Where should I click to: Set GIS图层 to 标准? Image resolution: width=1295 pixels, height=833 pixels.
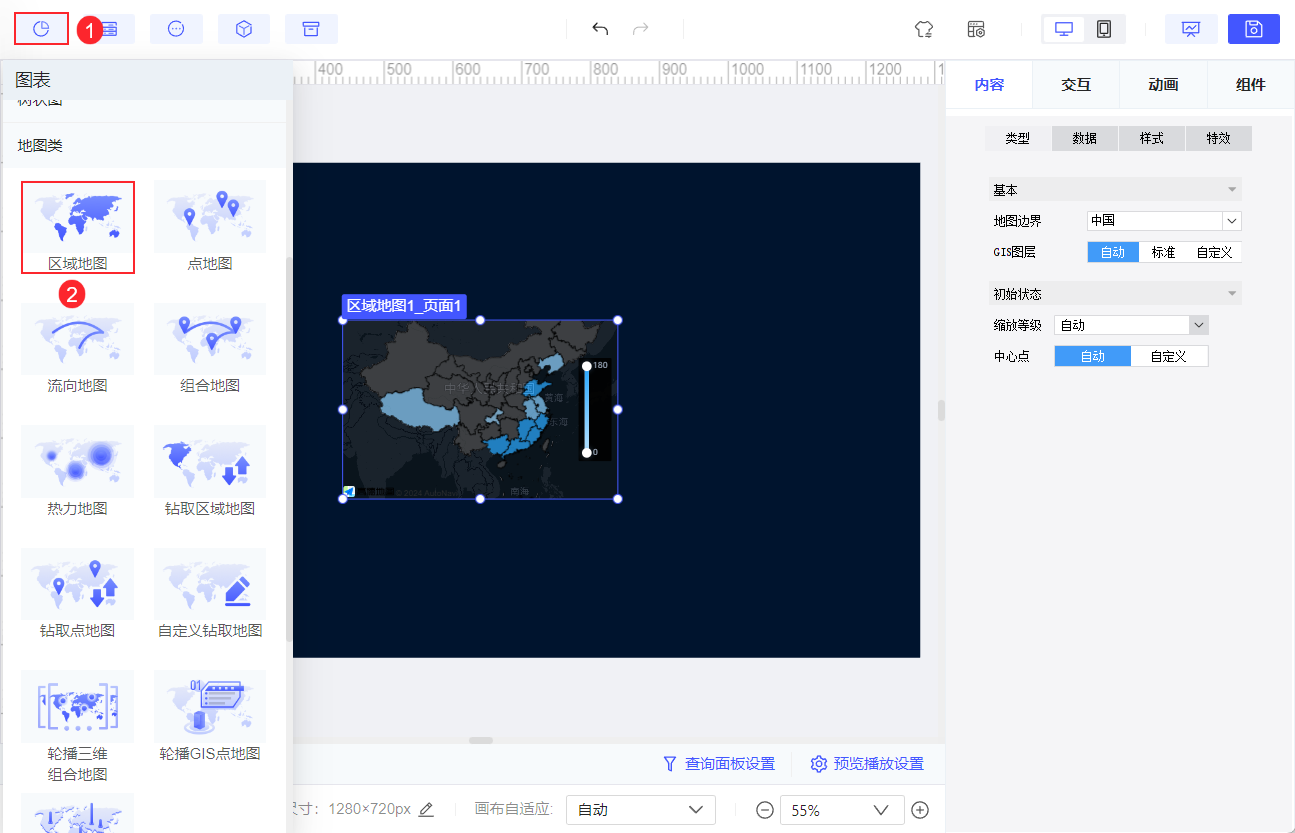click(1163, 252)
